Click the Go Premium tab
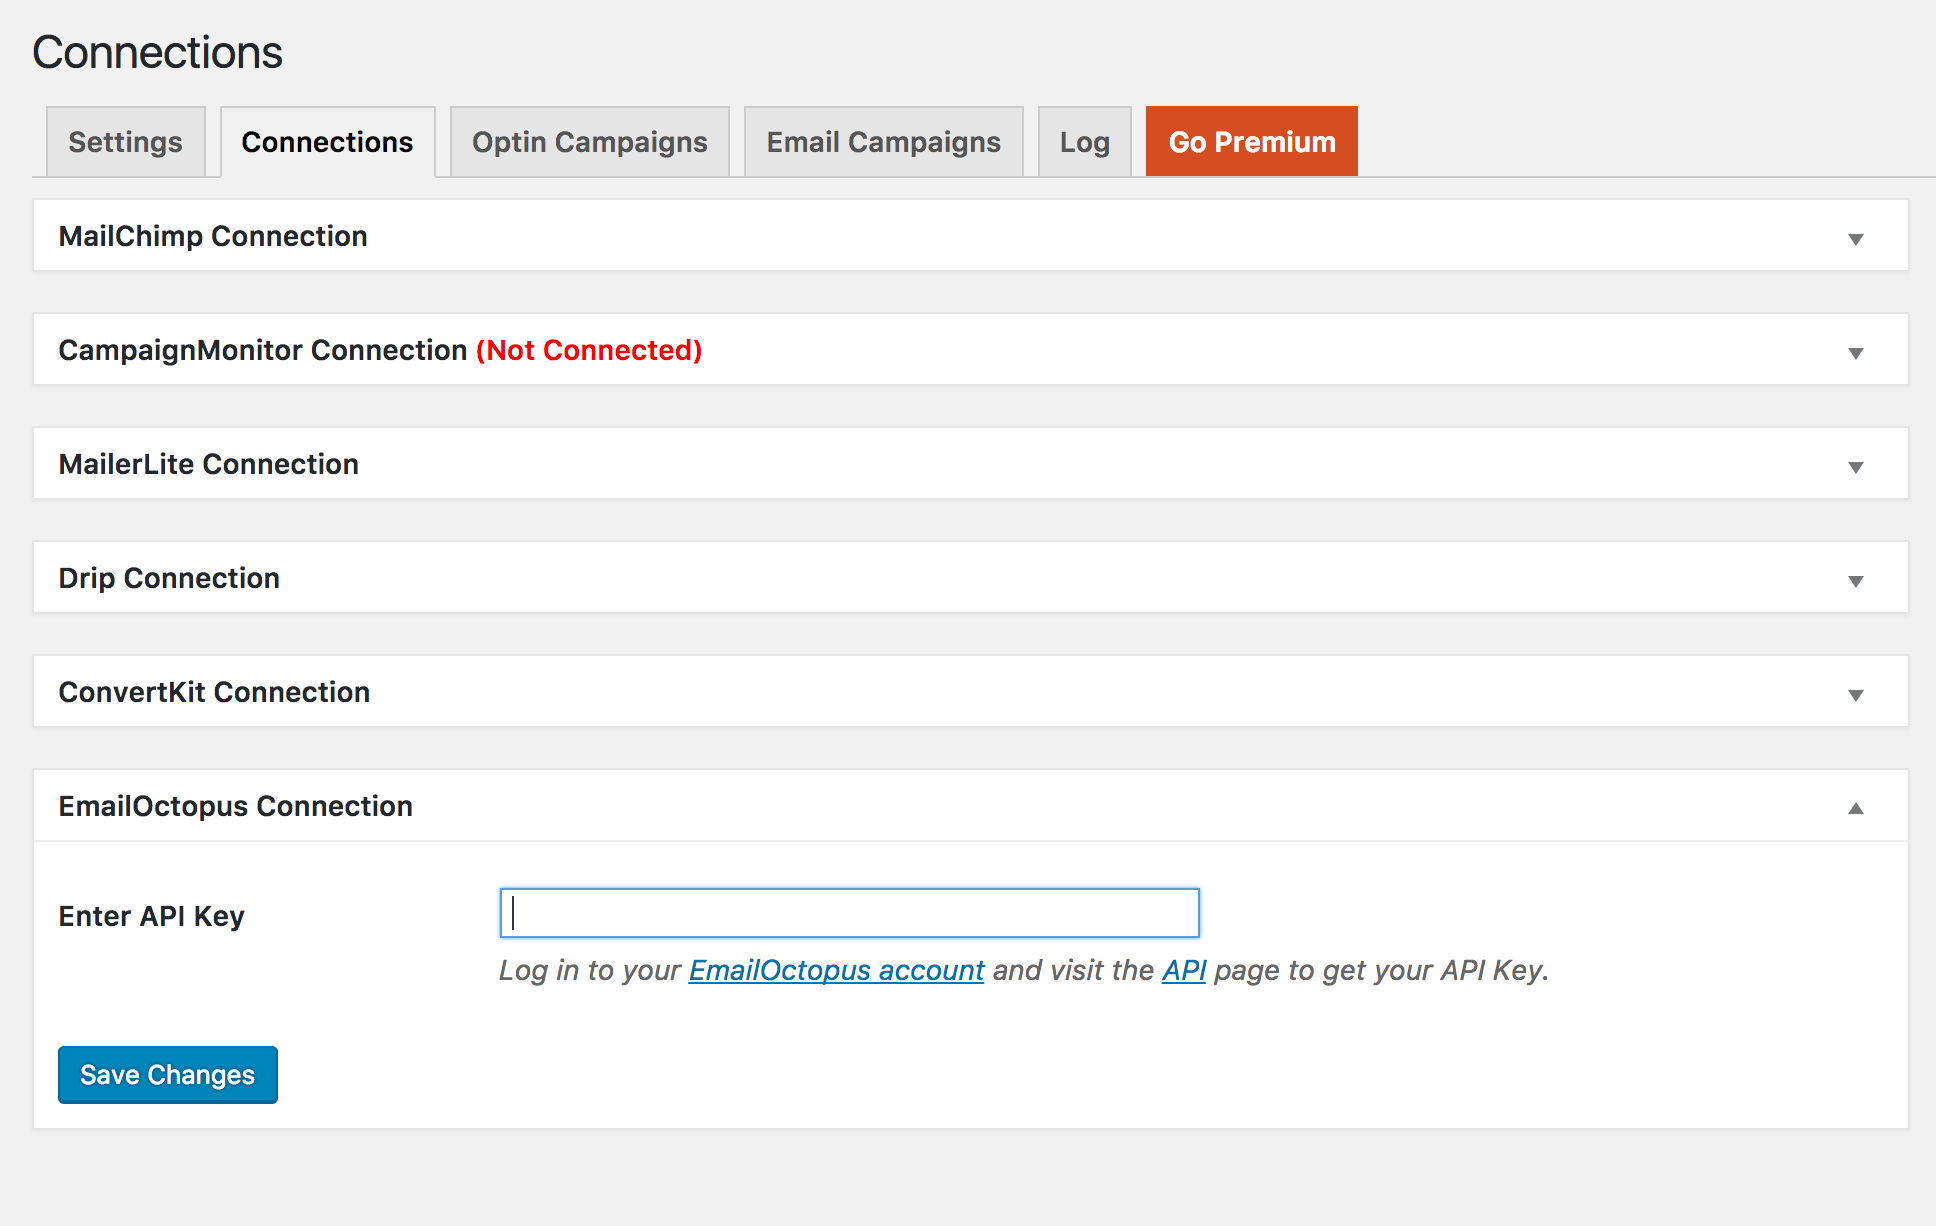The height and width of the screenshot is (1226, 1936). 1251,142
